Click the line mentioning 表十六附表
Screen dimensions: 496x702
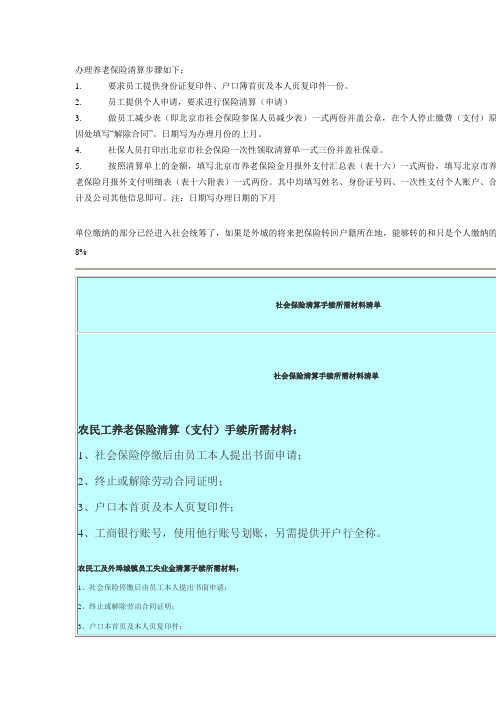point(286,182)
